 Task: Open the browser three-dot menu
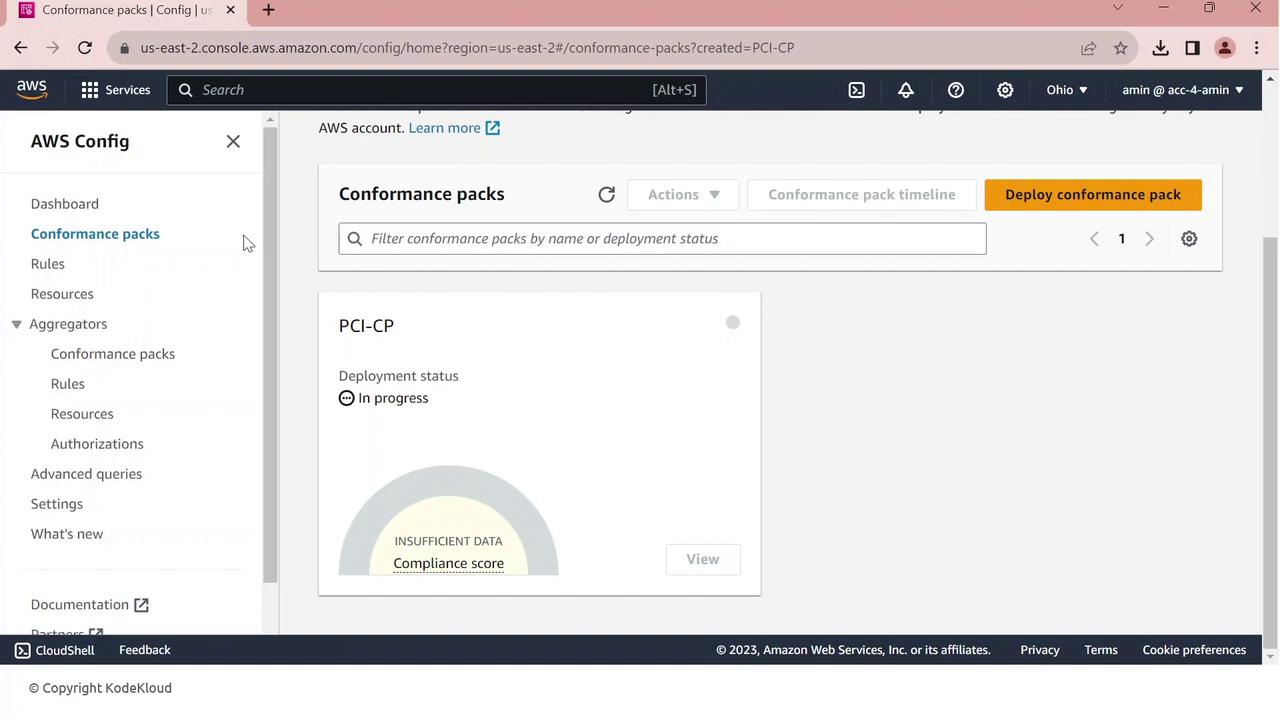[x=1257, y=48]
